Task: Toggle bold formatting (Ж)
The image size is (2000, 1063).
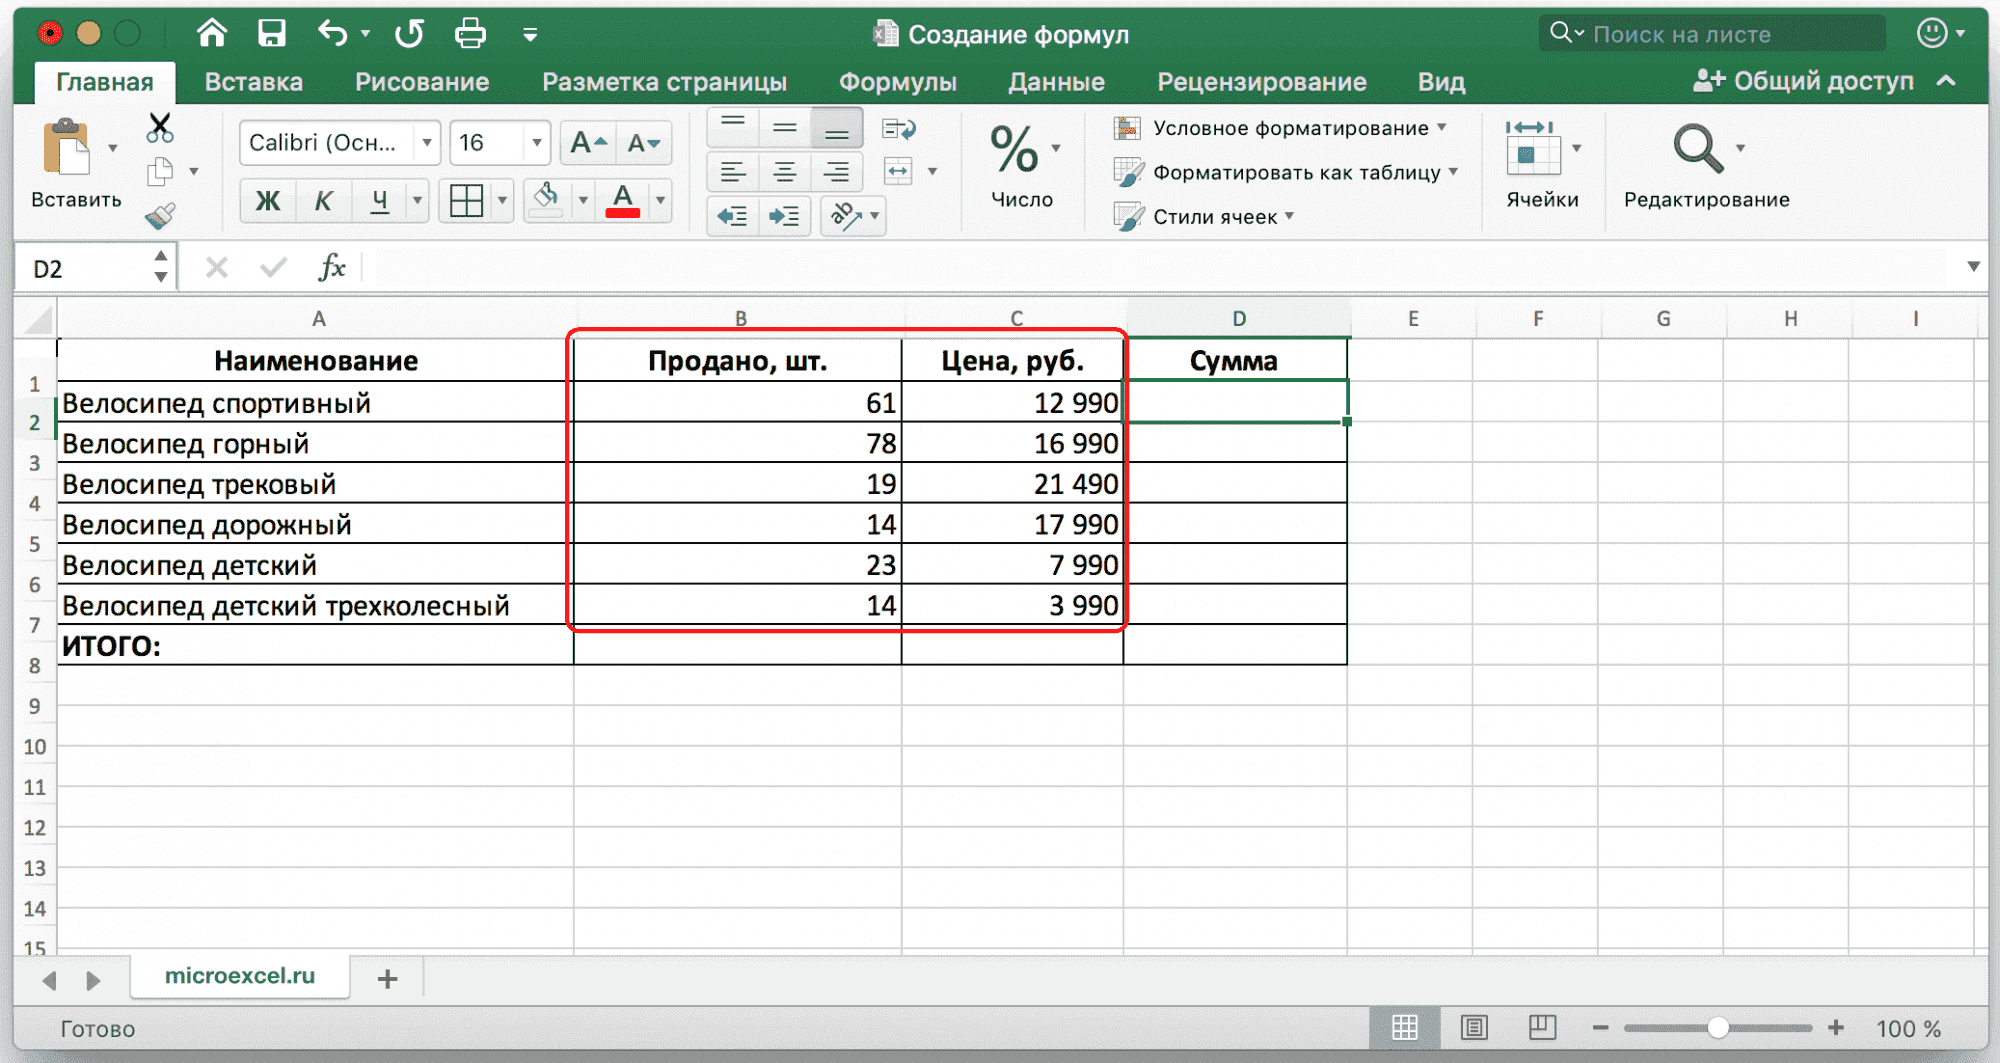Action: coord(268,201)
